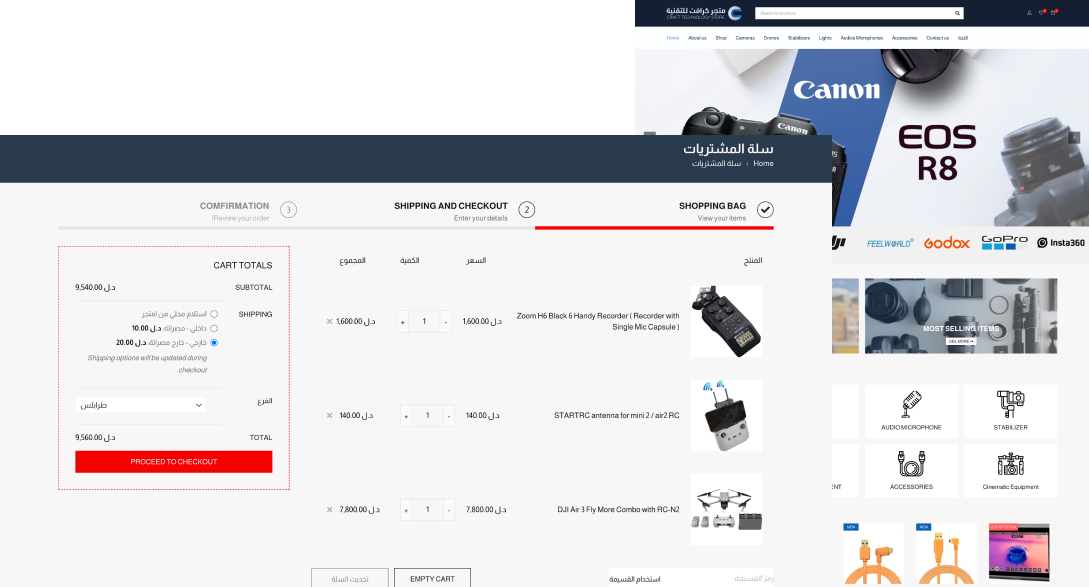
Task: Remove Zoom H6 recorder from cart
Action: point(329,322)
